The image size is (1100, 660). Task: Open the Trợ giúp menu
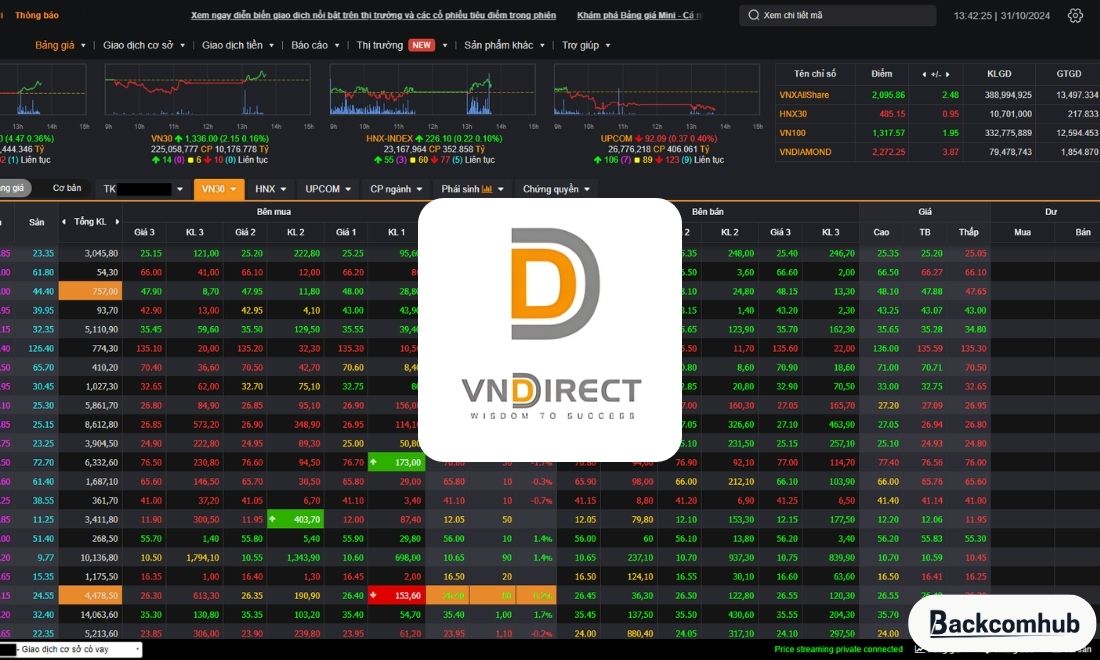[x=586, y=45]
